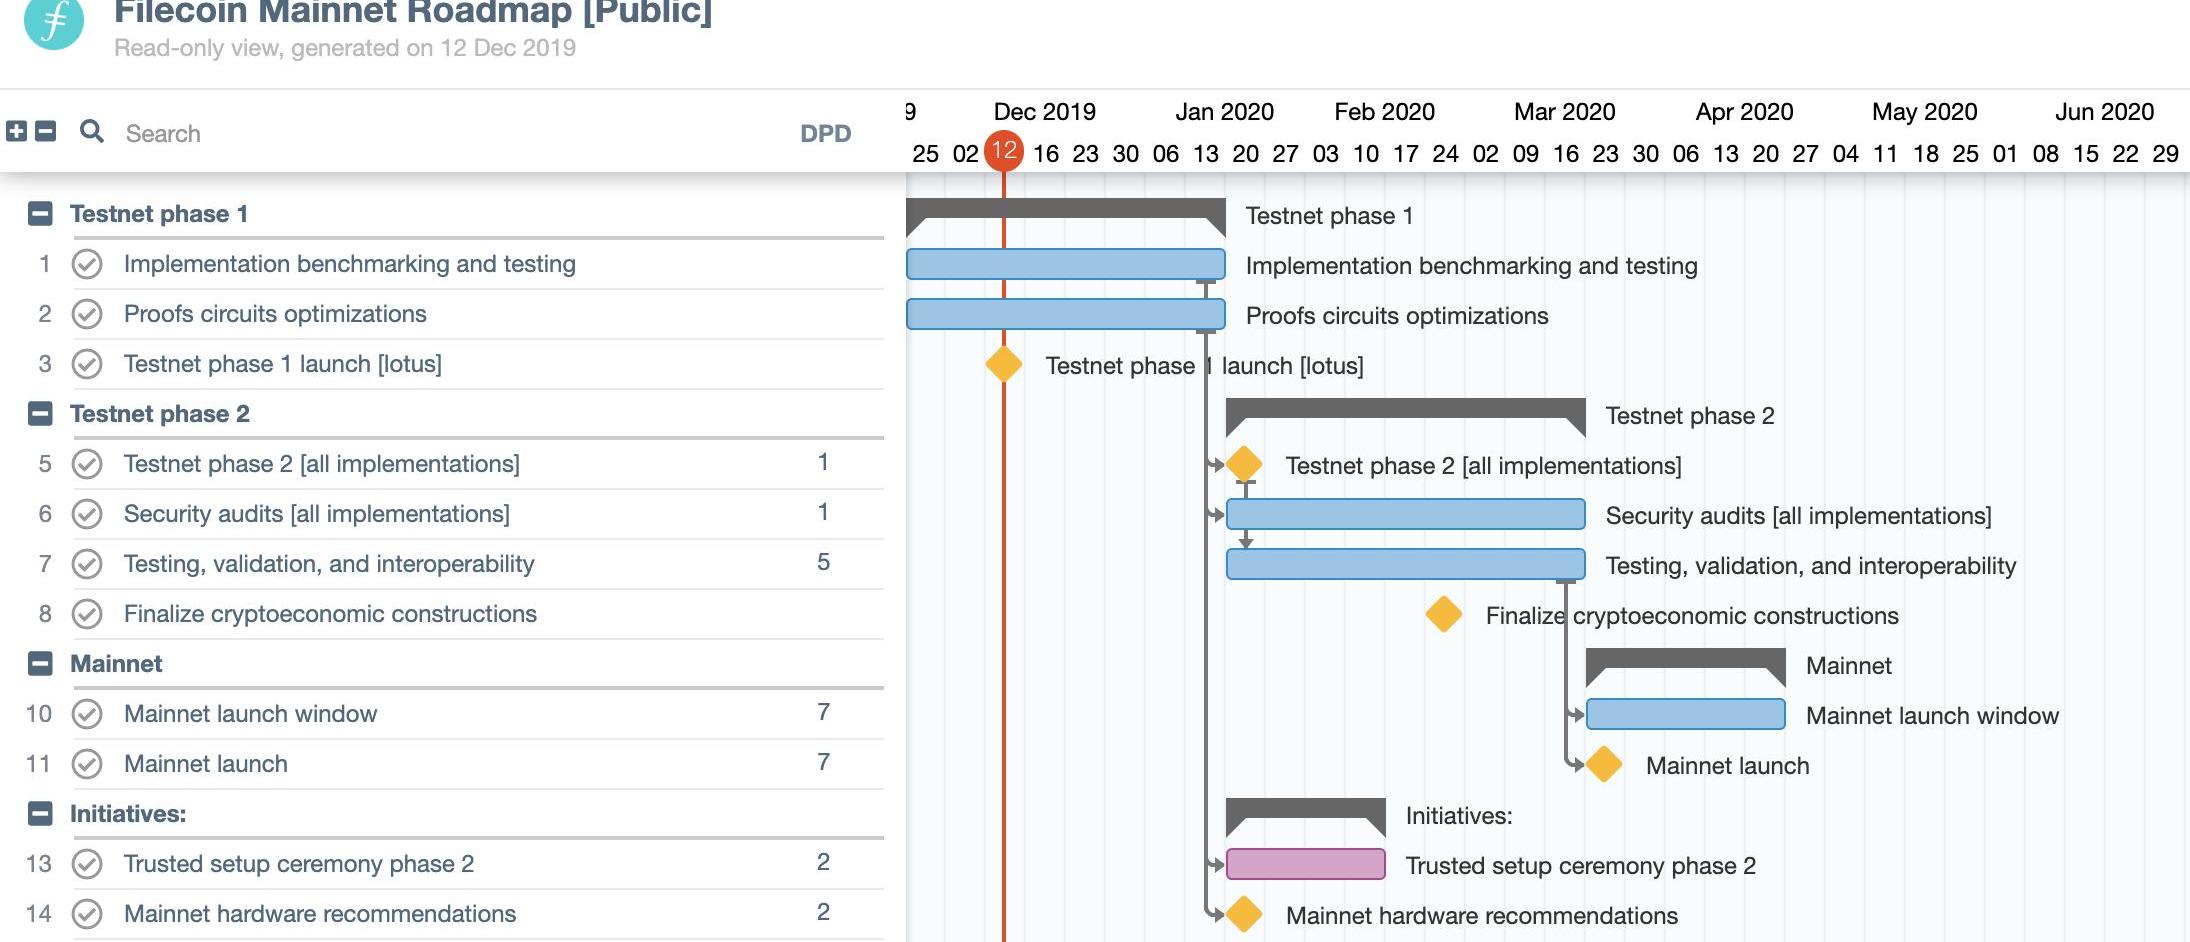Click Mainnet hardware recommendations milestone diamond
2190x942 pixels.
pyautogui.click(x=1244, y=914)
